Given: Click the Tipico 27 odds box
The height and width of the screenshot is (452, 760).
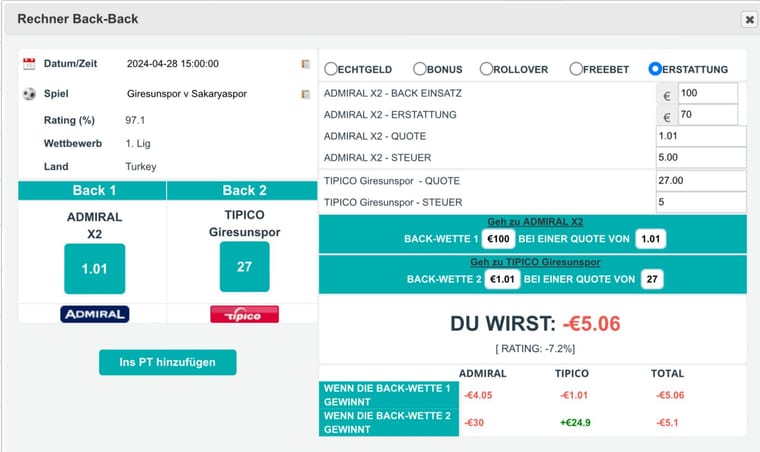Looking at the screenshot, I should [244, 267].
